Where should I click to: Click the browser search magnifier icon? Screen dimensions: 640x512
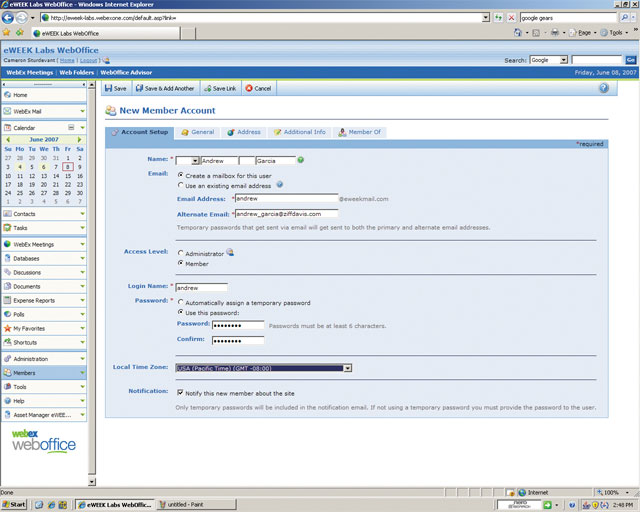[624, 18]
